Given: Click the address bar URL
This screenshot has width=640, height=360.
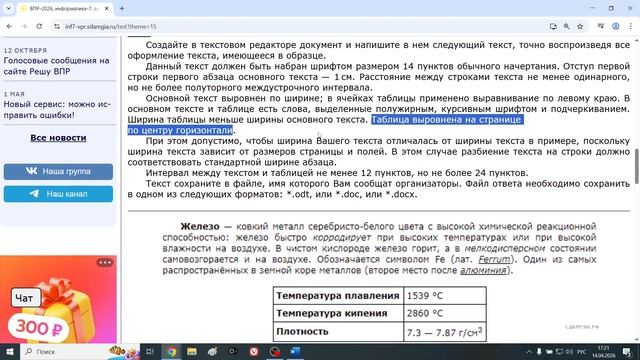Looking at the screenshot, I should (111, 27).
